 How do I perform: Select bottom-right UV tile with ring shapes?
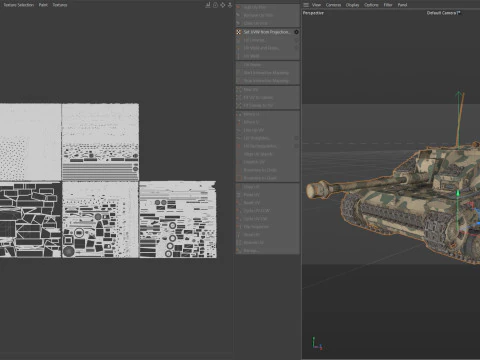[x=178, y=220]
